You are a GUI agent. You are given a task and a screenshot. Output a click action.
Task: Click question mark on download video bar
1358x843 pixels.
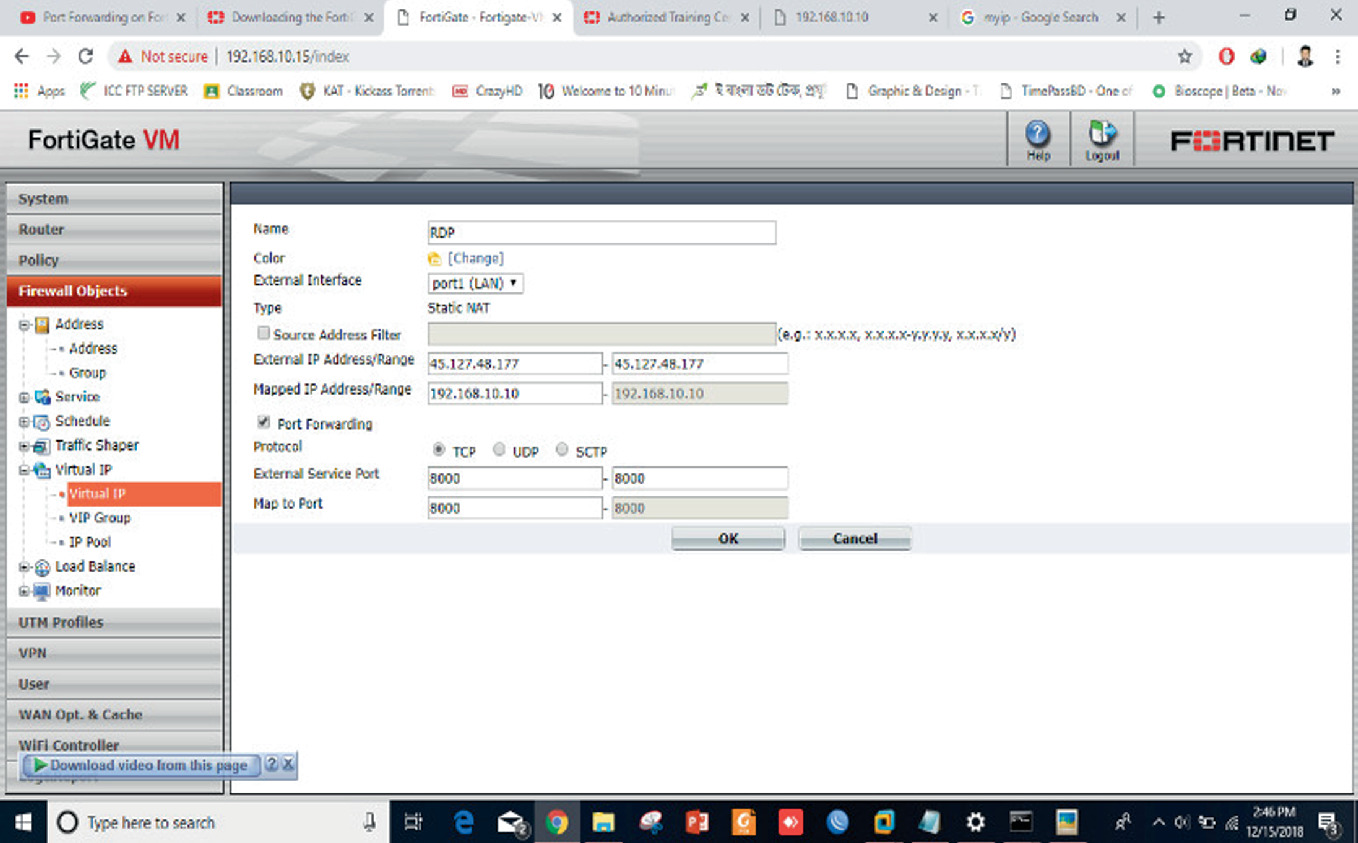[272, 765]
